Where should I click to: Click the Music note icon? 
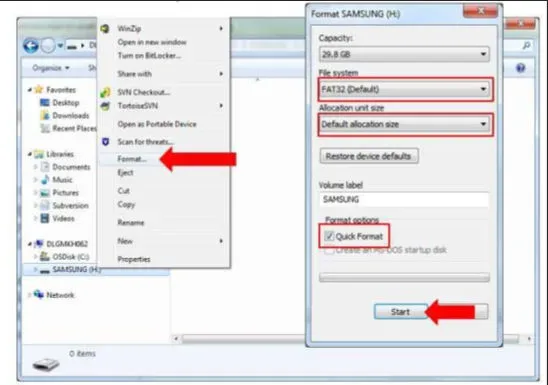45,180
